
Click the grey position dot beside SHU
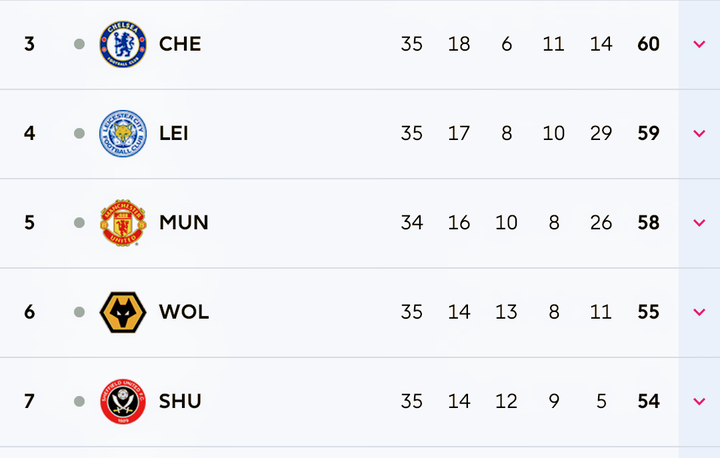click(x=80, y=401)
